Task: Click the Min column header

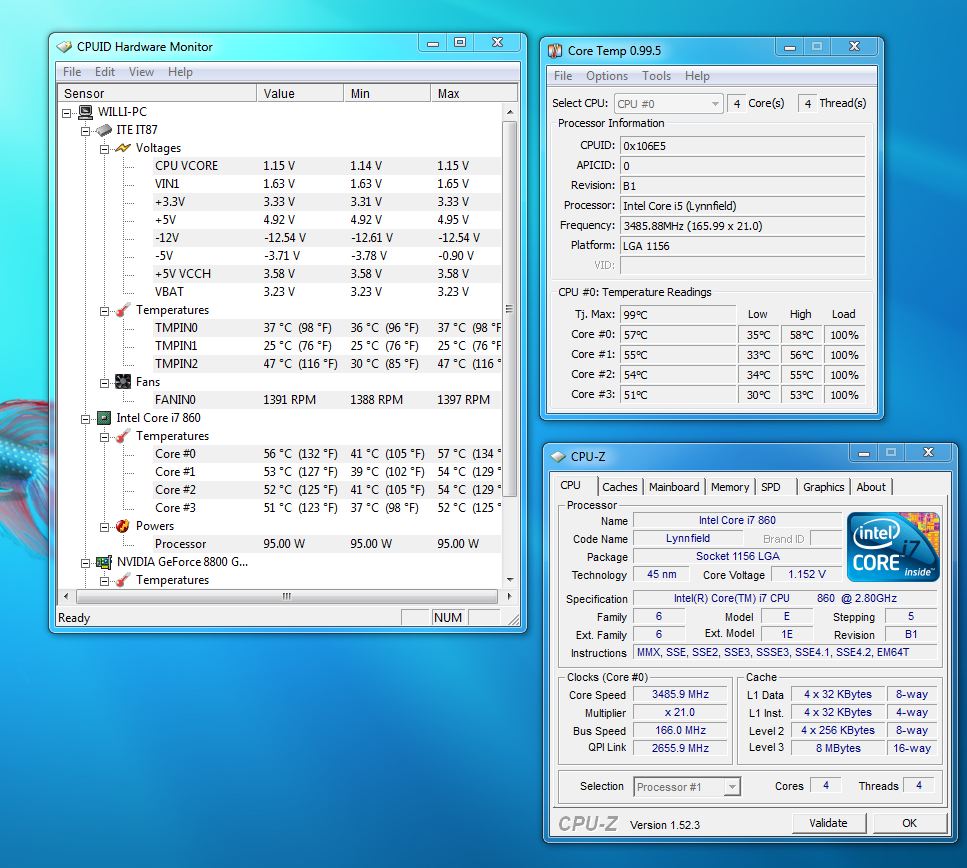Action: (x=387, y=94)
